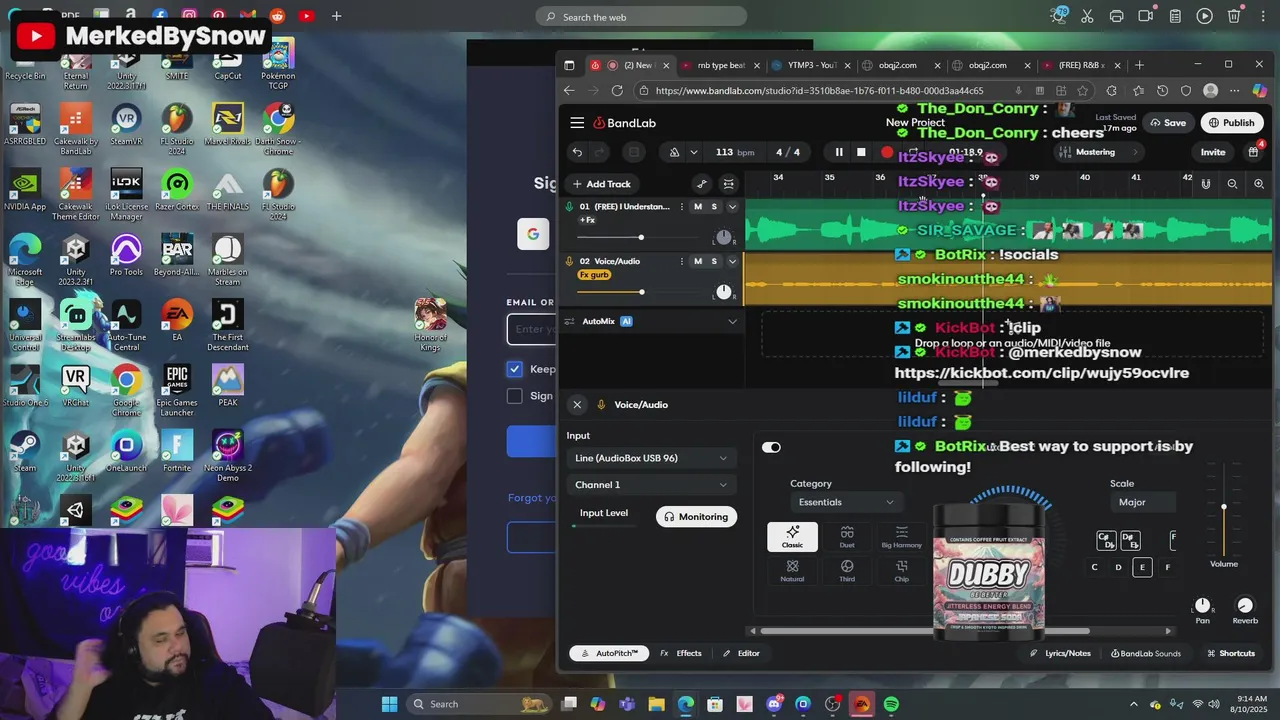
Task: Open the BandLab hamburger menu
Action: click(x=577, y=123)
